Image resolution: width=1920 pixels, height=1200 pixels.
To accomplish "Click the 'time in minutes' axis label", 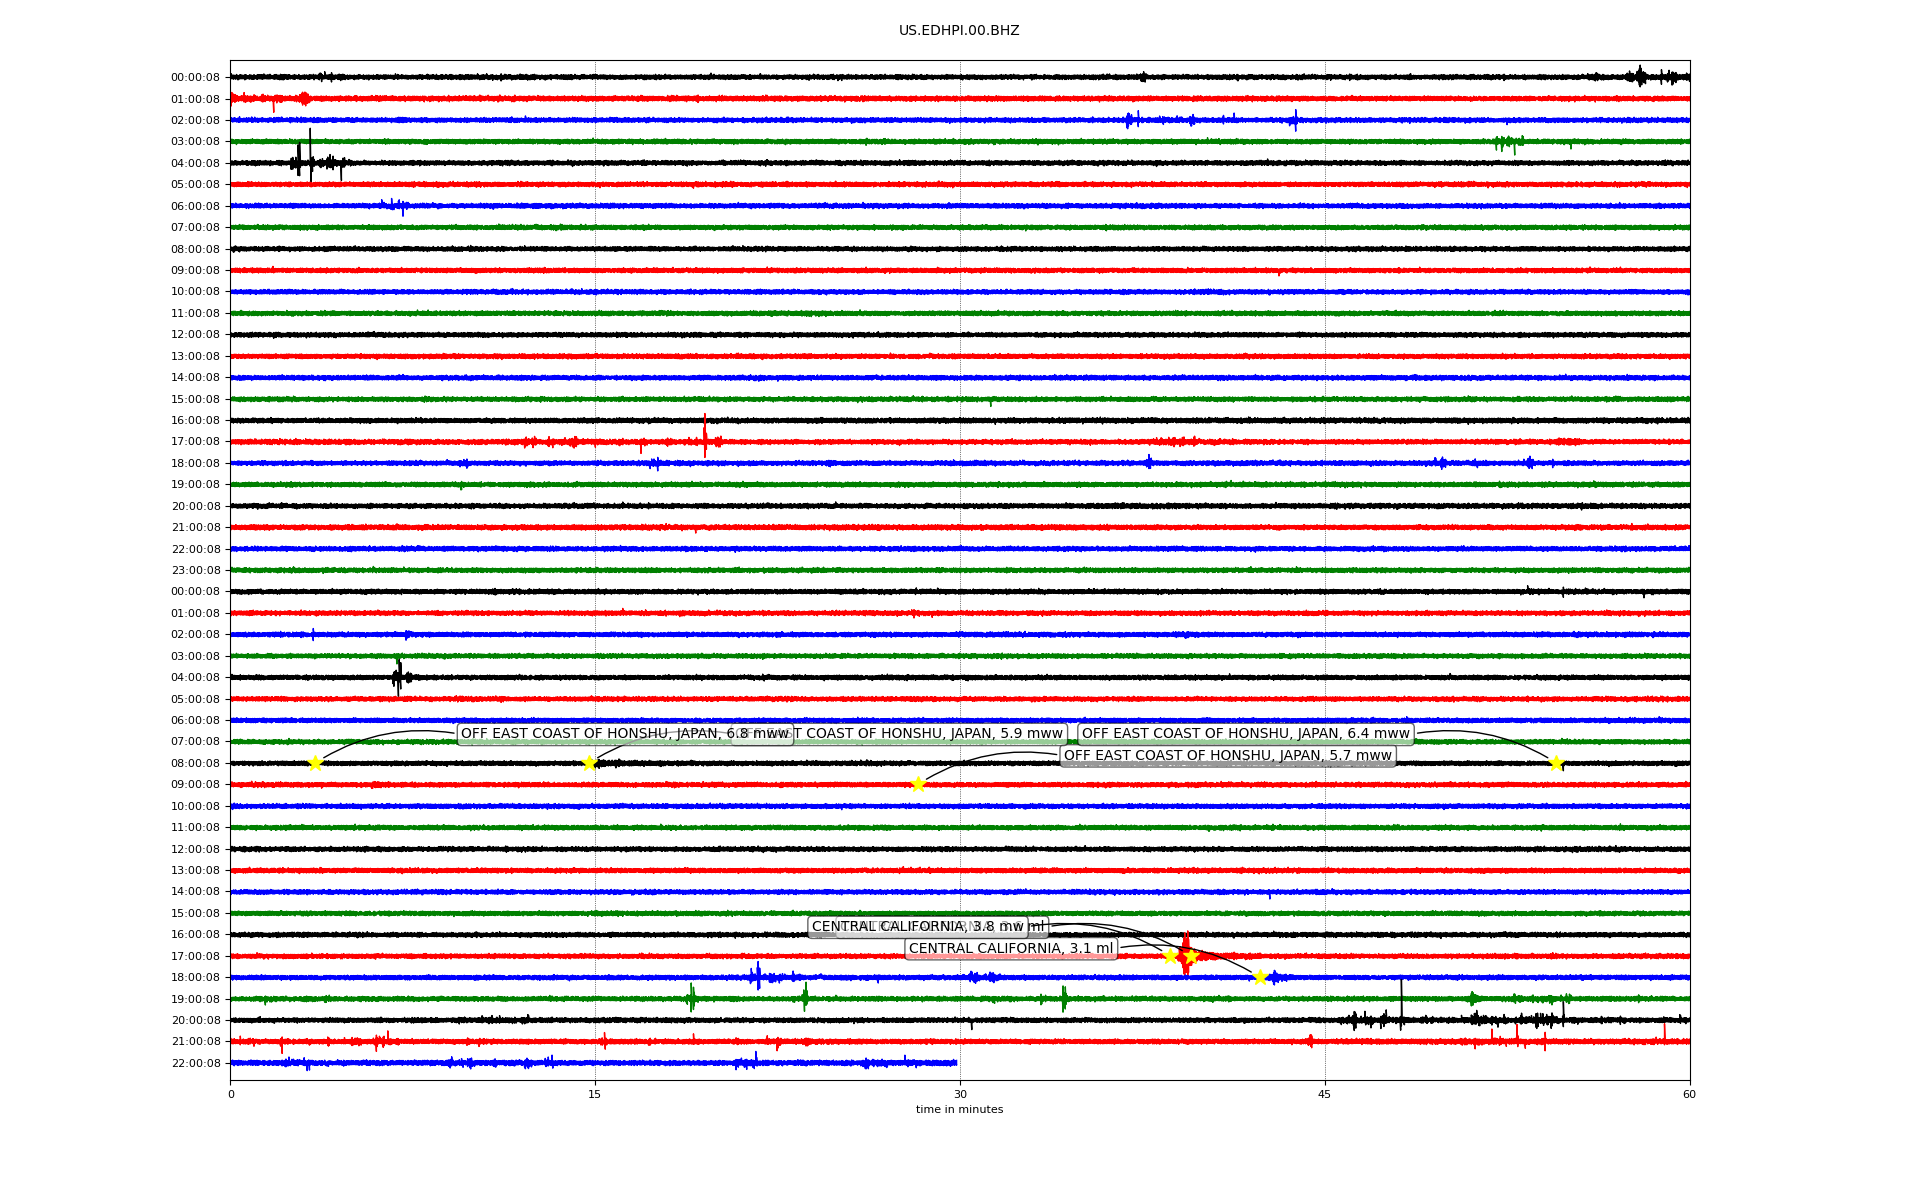I will coord(959,1109).
